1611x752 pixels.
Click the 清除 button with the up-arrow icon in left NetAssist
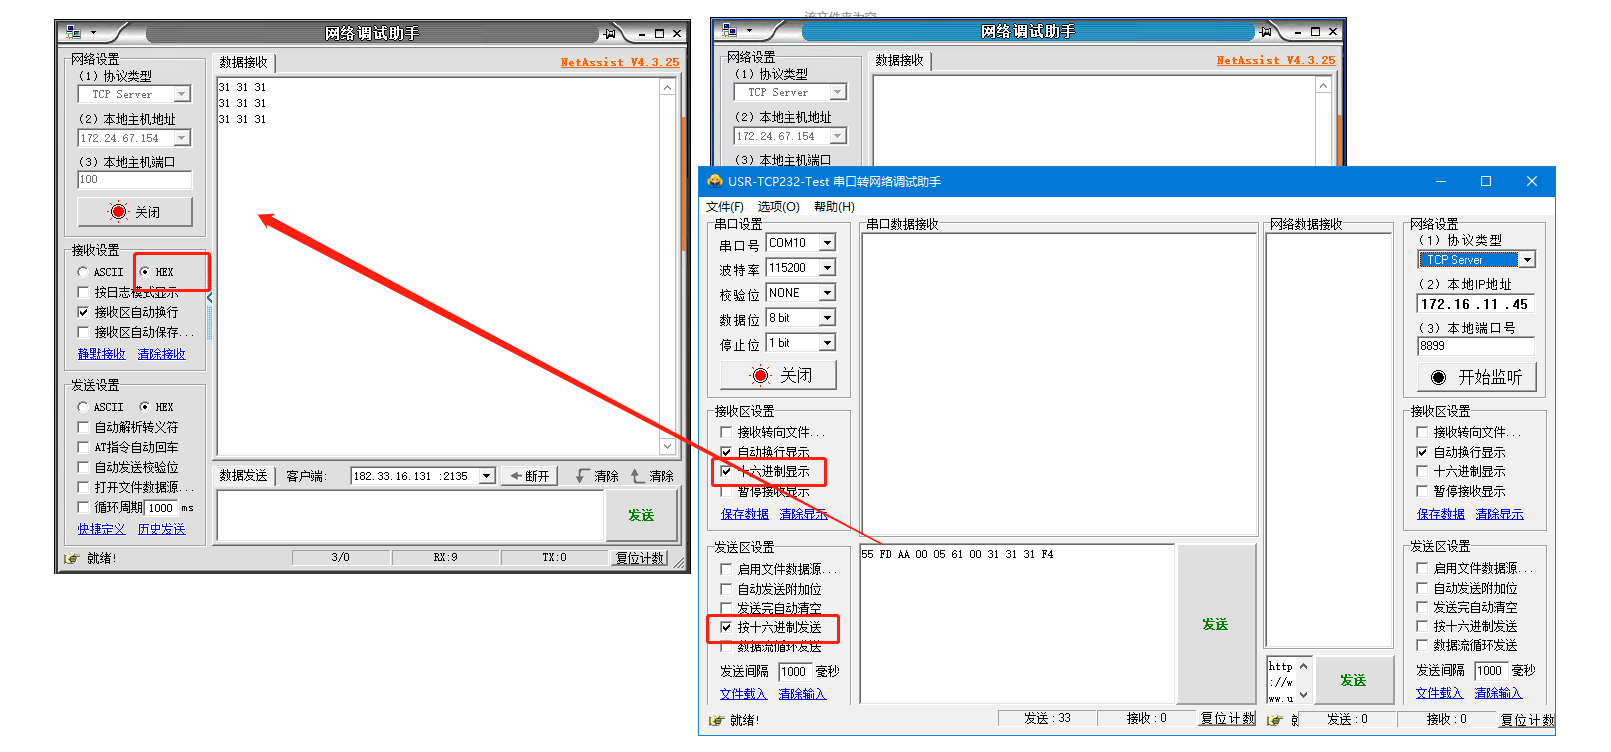[652, 476]
